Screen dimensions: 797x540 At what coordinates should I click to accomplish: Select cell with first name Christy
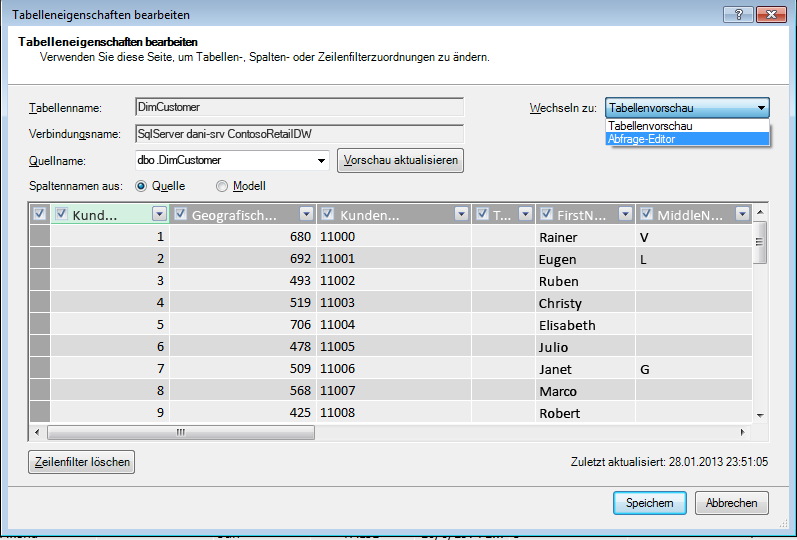[x=586, y=302]
